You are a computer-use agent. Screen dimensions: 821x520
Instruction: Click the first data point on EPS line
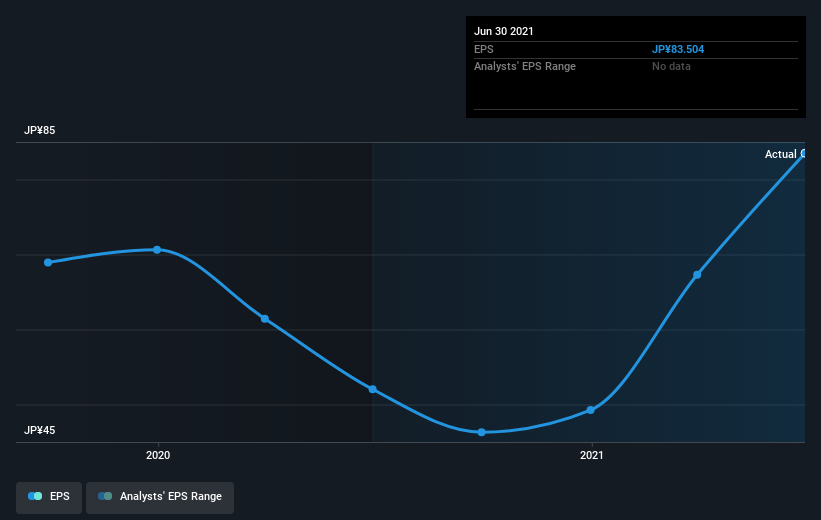pyautogui.click(x=48, y=262)
